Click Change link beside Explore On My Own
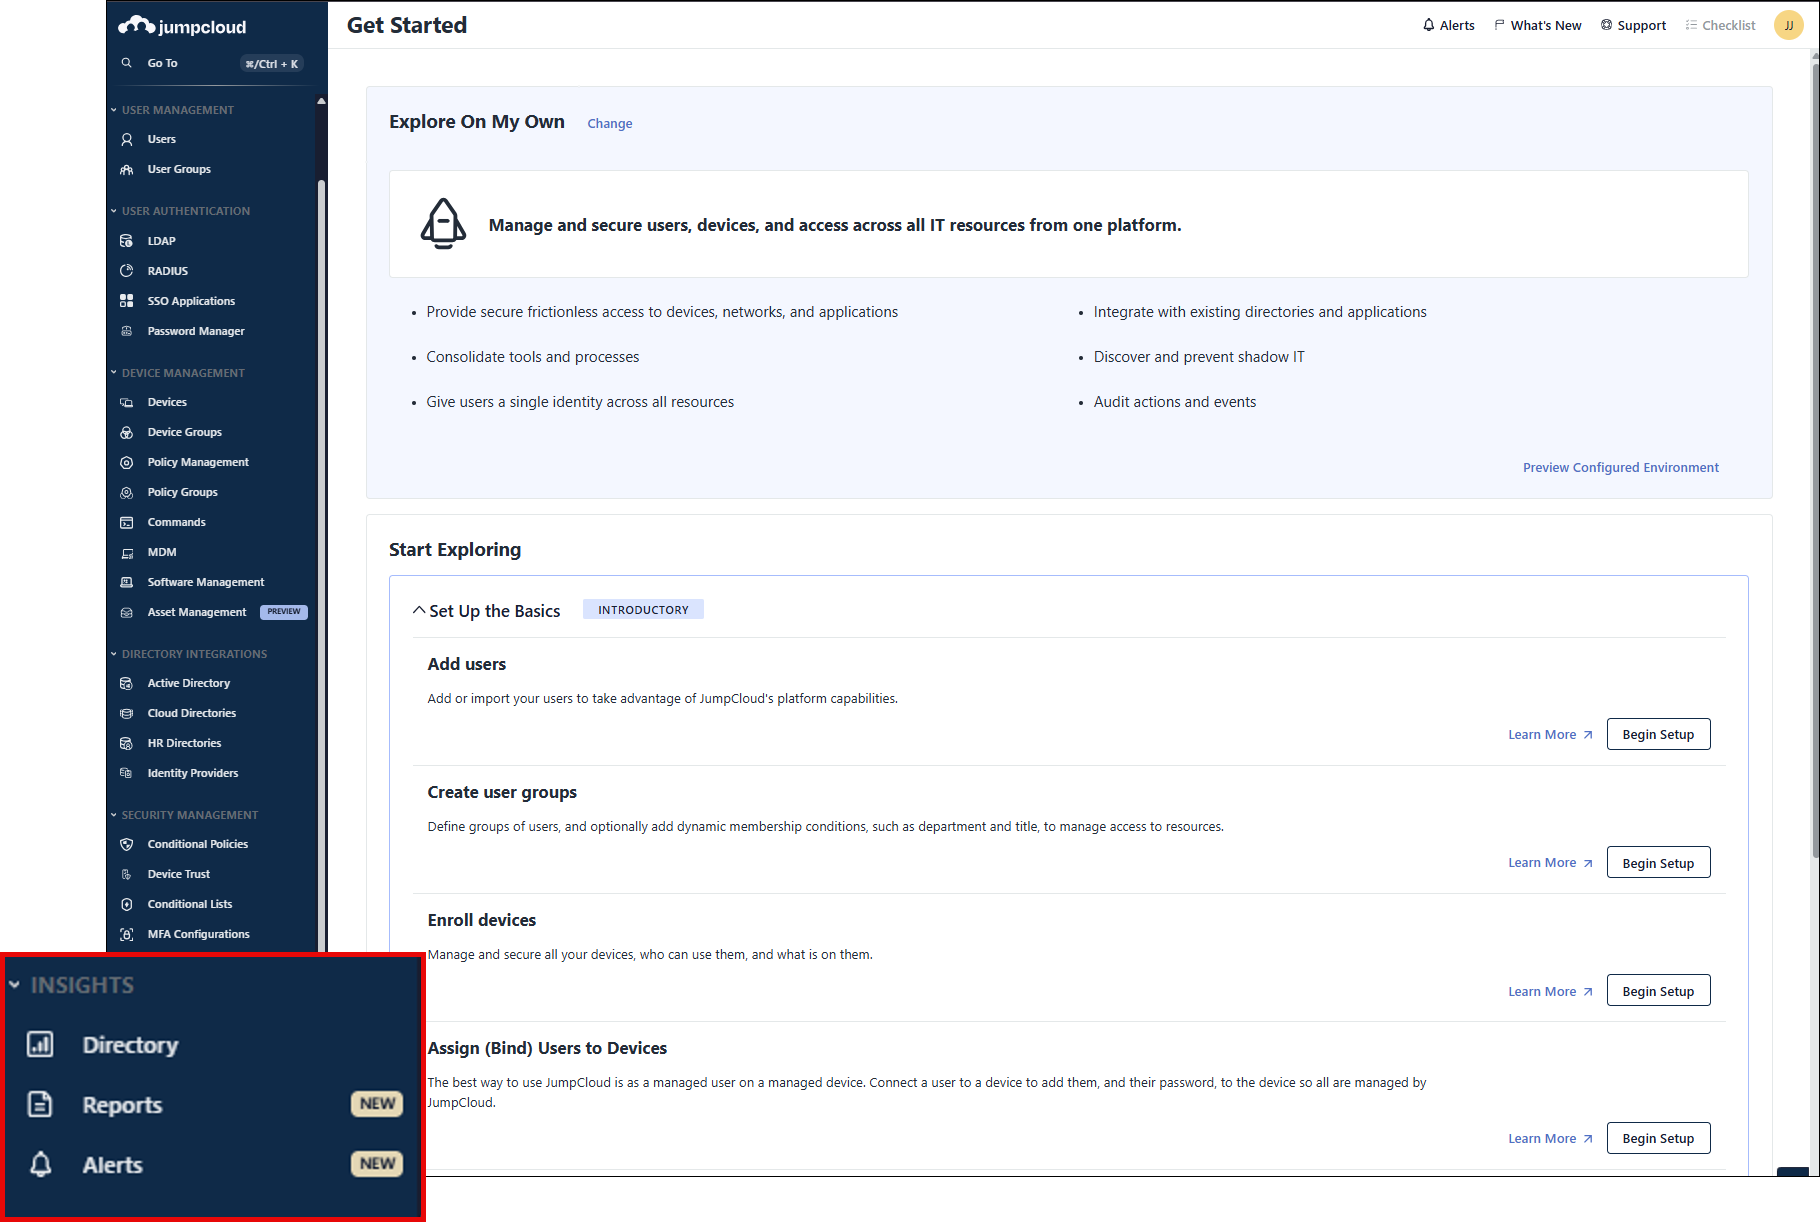This screenshot has width=1820, height=1222. pyautogui.click(x=609, y=124)
